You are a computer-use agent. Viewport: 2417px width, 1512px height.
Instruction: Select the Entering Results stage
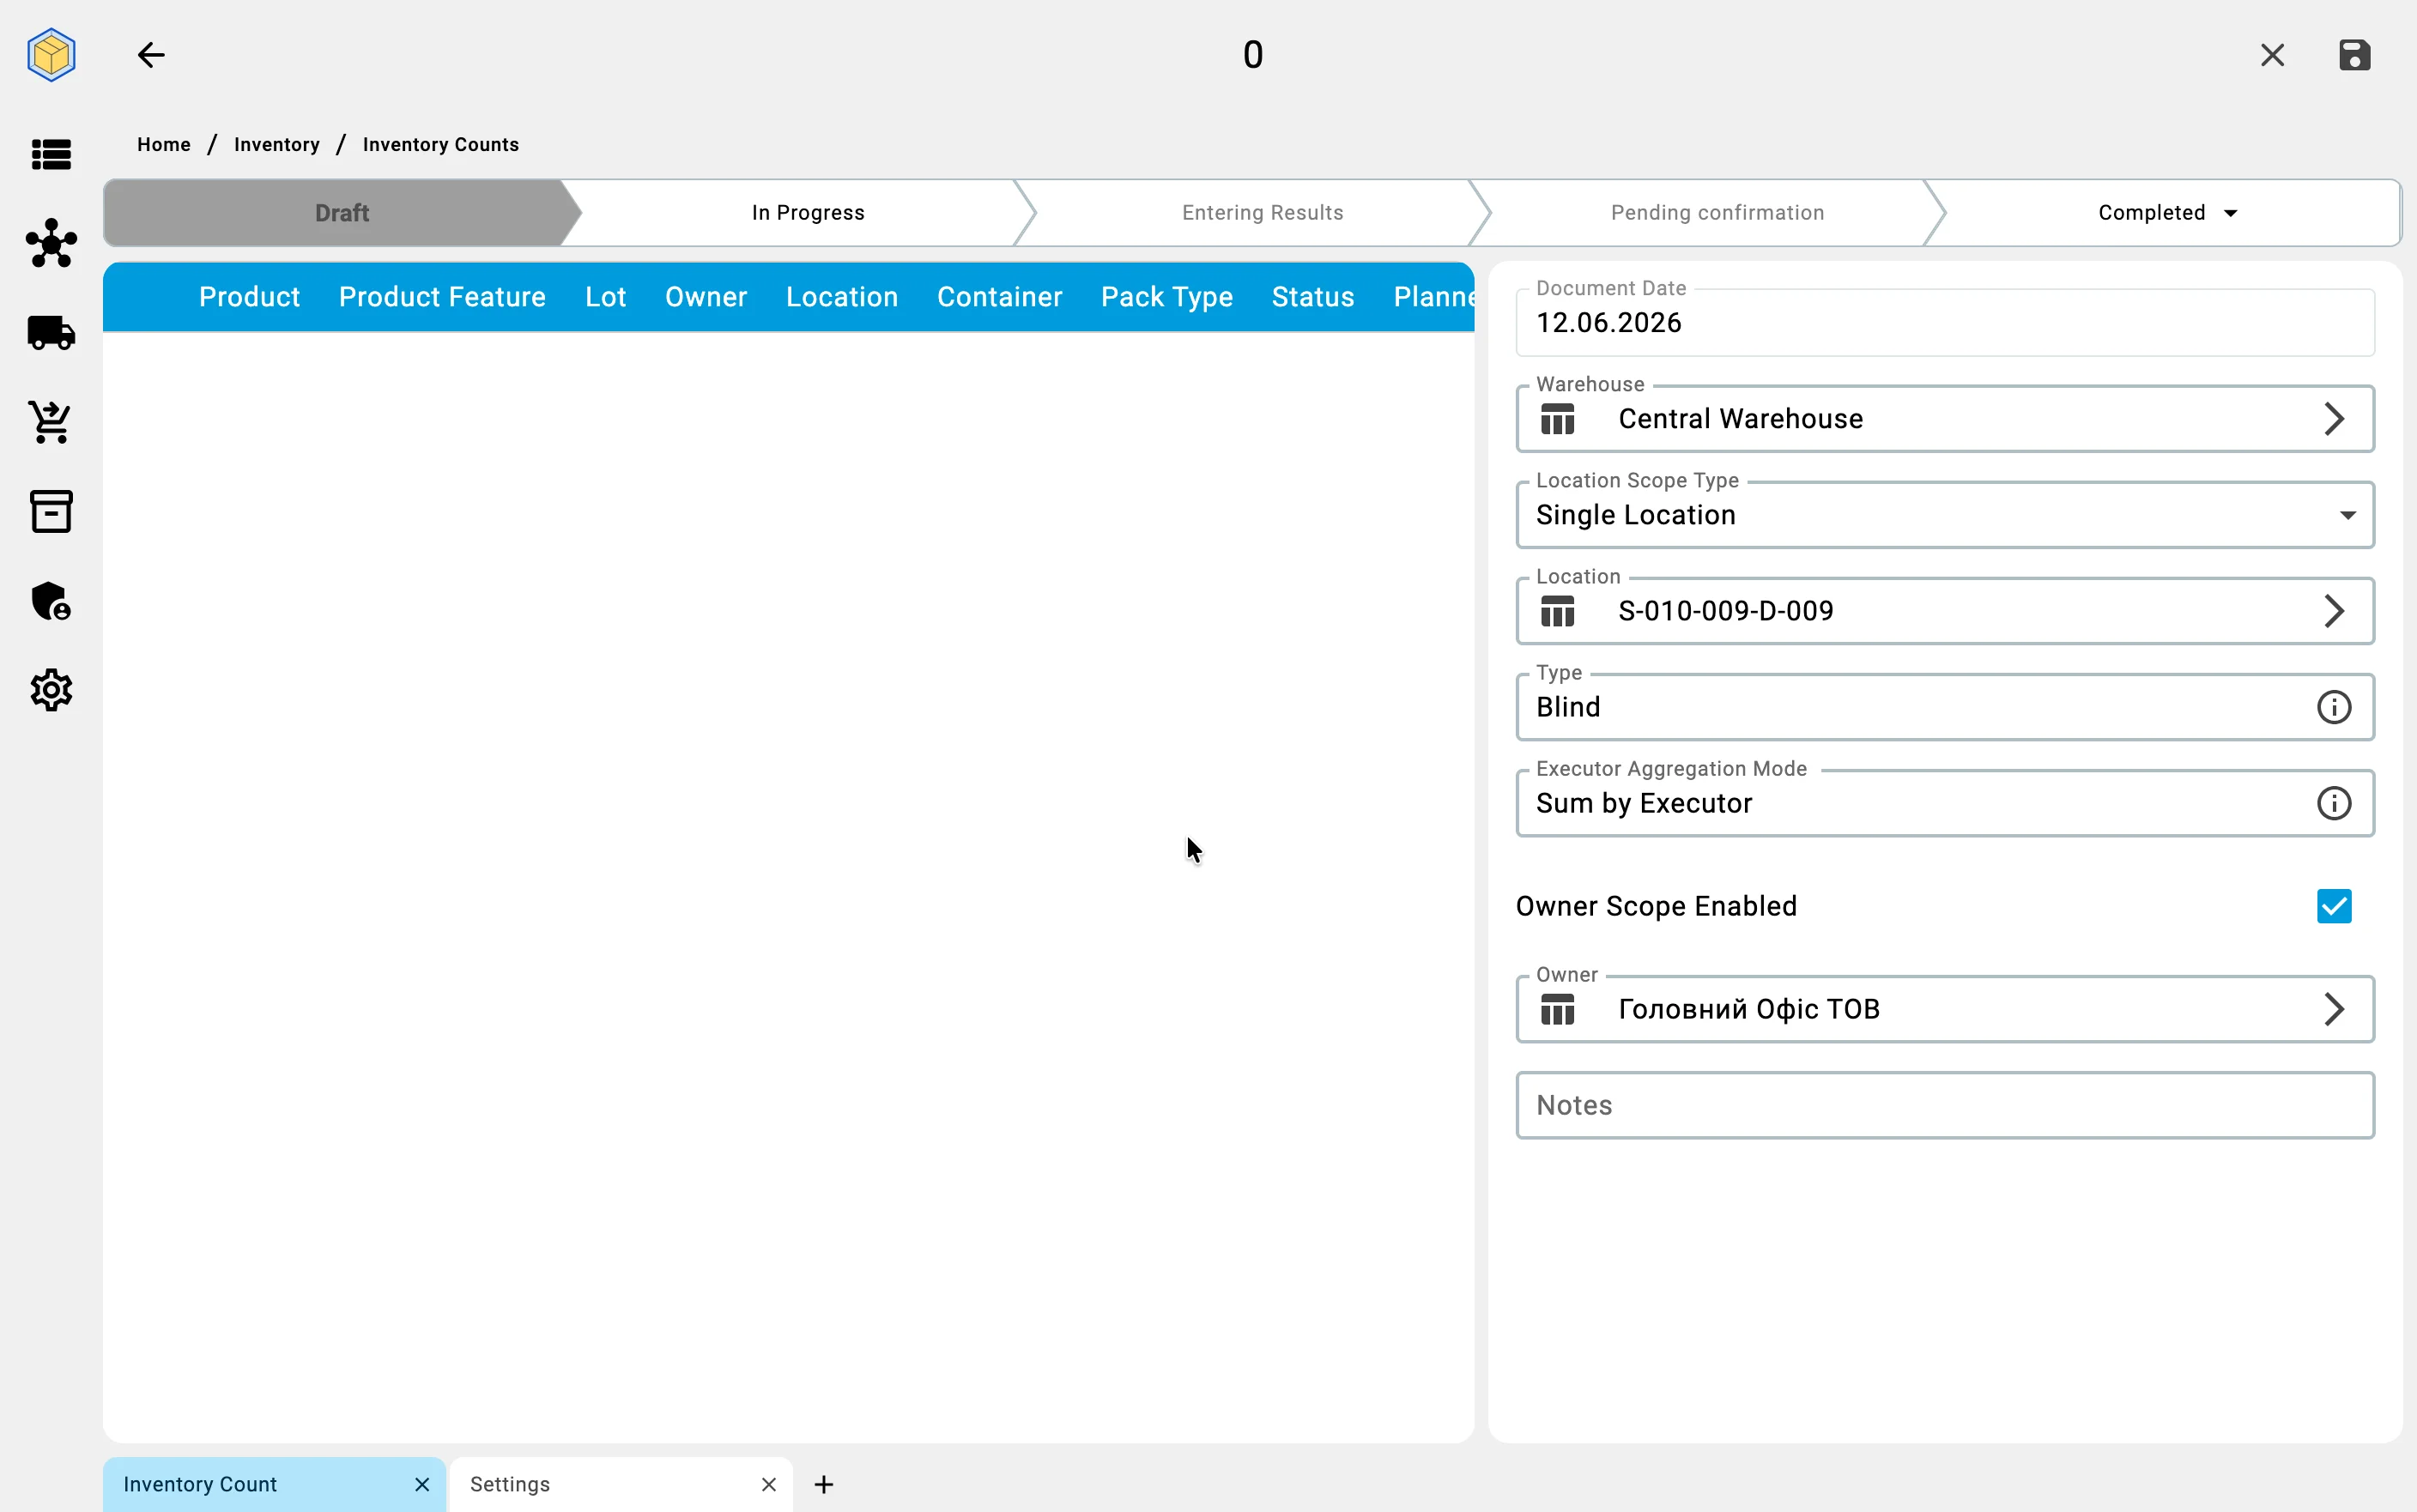point(1262,213)
